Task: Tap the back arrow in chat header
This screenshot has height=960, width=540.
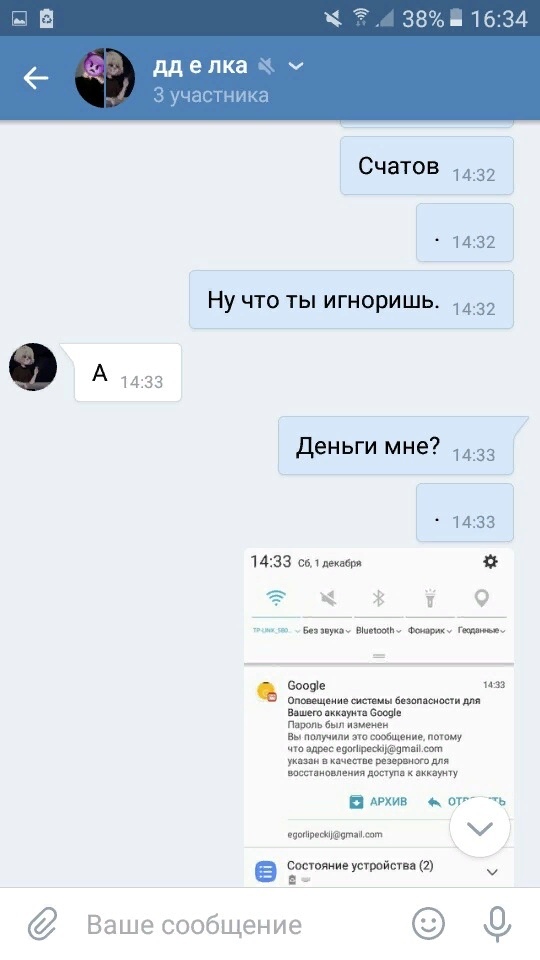Action: tap(36, 78)
